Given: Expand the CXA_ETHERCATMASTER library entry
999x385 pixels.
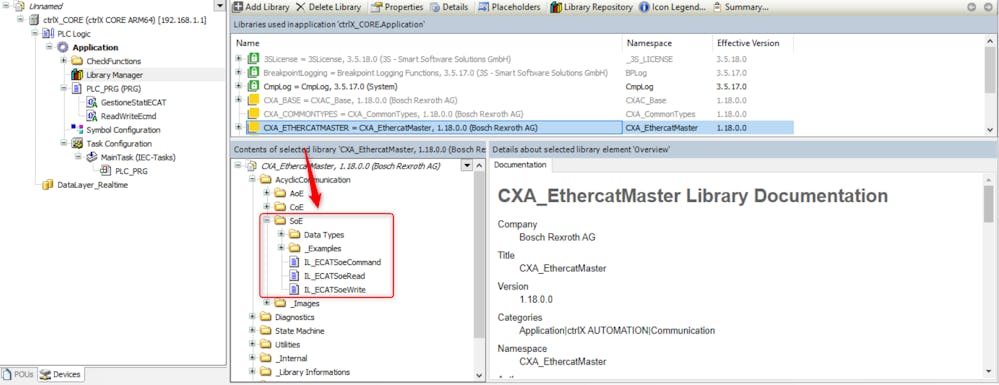Looking at the screenshot, I should click(x=239, y=127).
